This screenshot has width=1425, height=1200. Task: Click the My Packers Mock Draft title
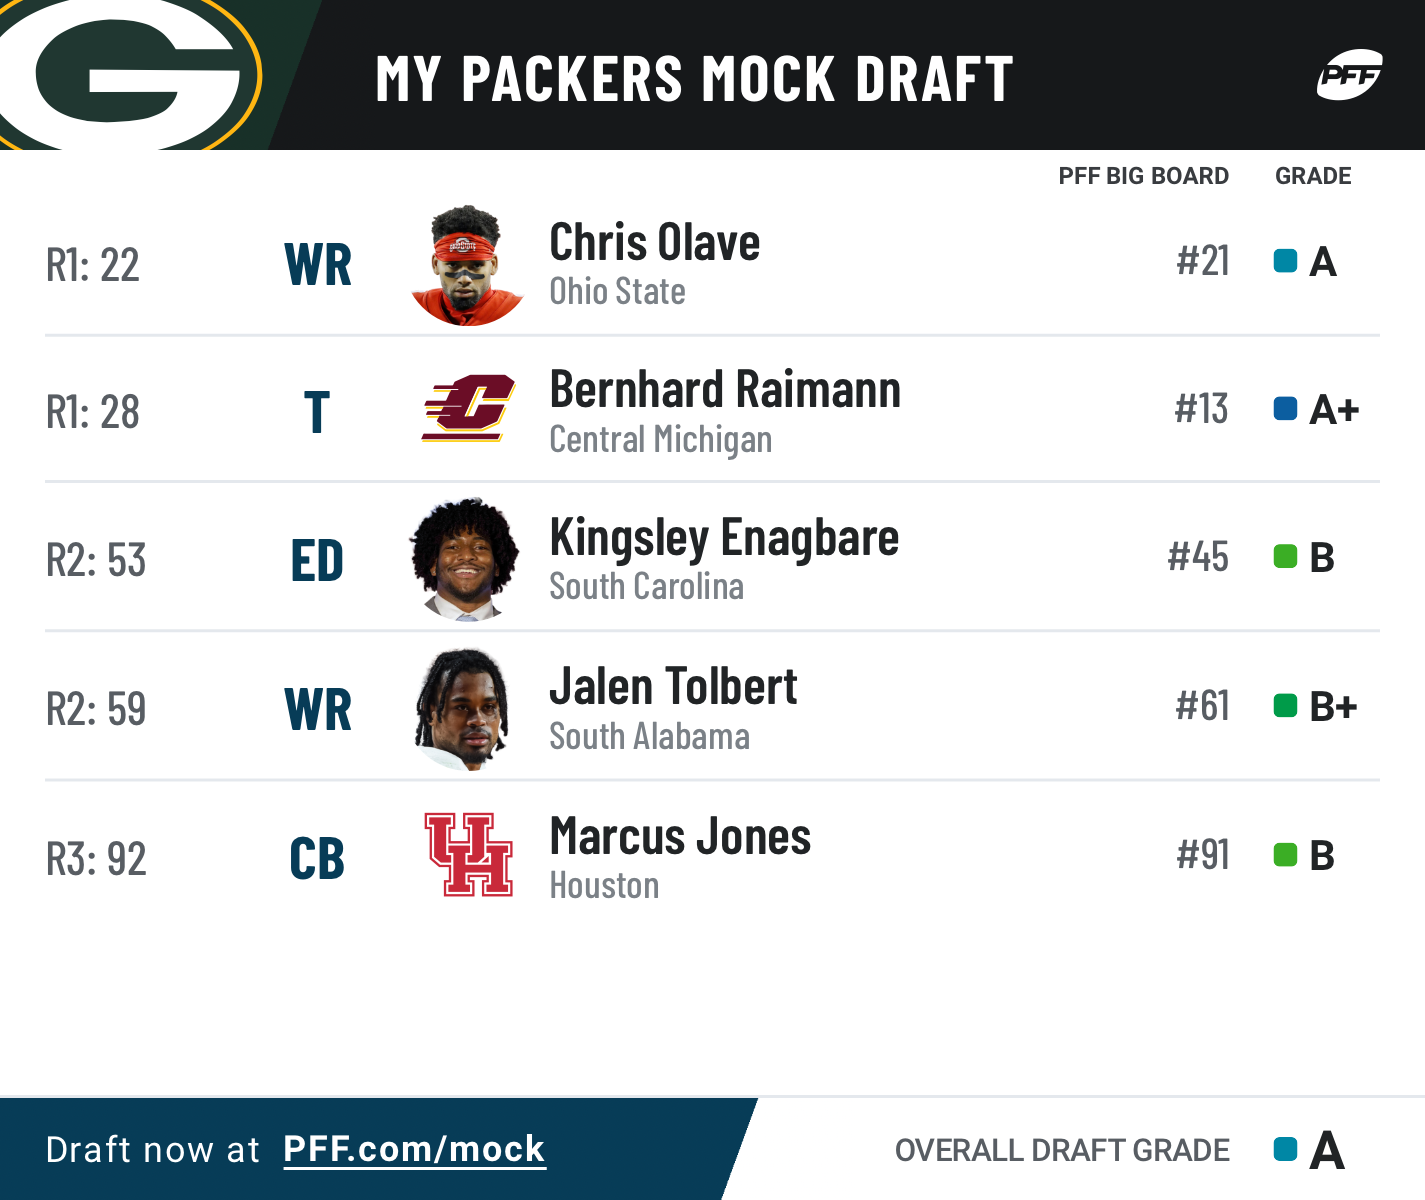(x=694, y=79)
